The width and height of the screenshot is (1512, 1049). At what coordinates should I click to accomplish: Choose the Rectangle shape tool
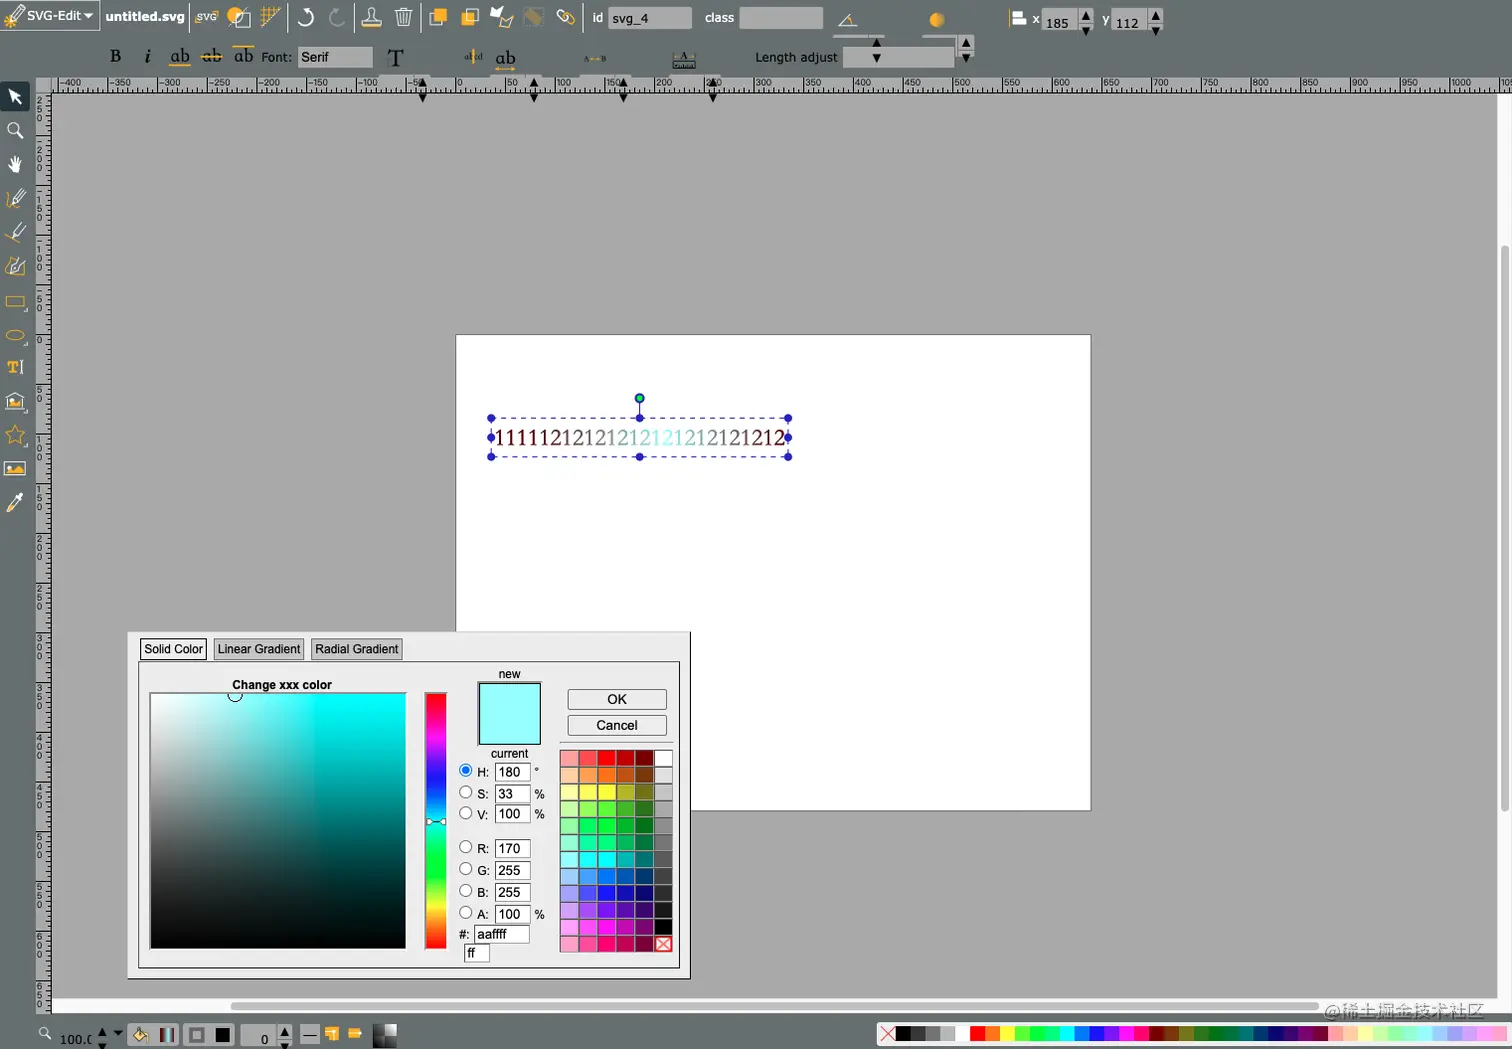pos(15,301)
